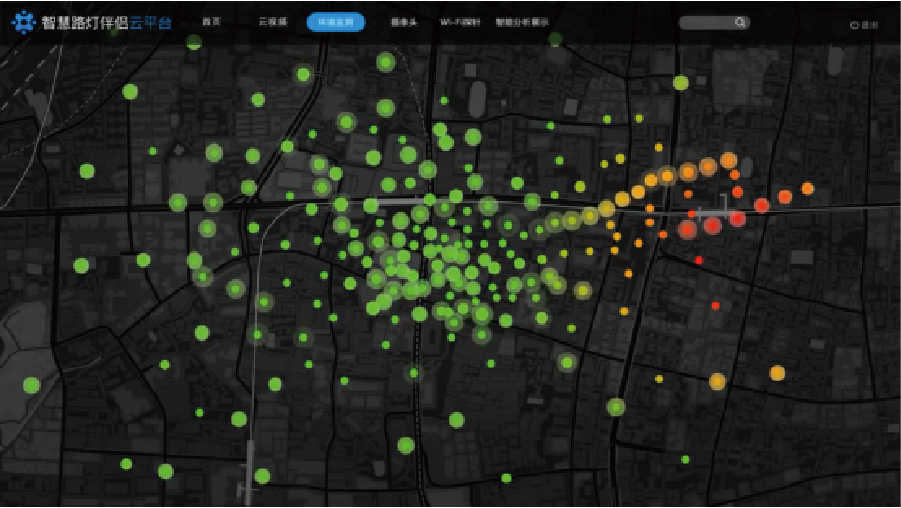The height and width of the screenshot is (508, 901).
Task: Go to the Wi-Fi探针 tab
Action: [459, 22]
